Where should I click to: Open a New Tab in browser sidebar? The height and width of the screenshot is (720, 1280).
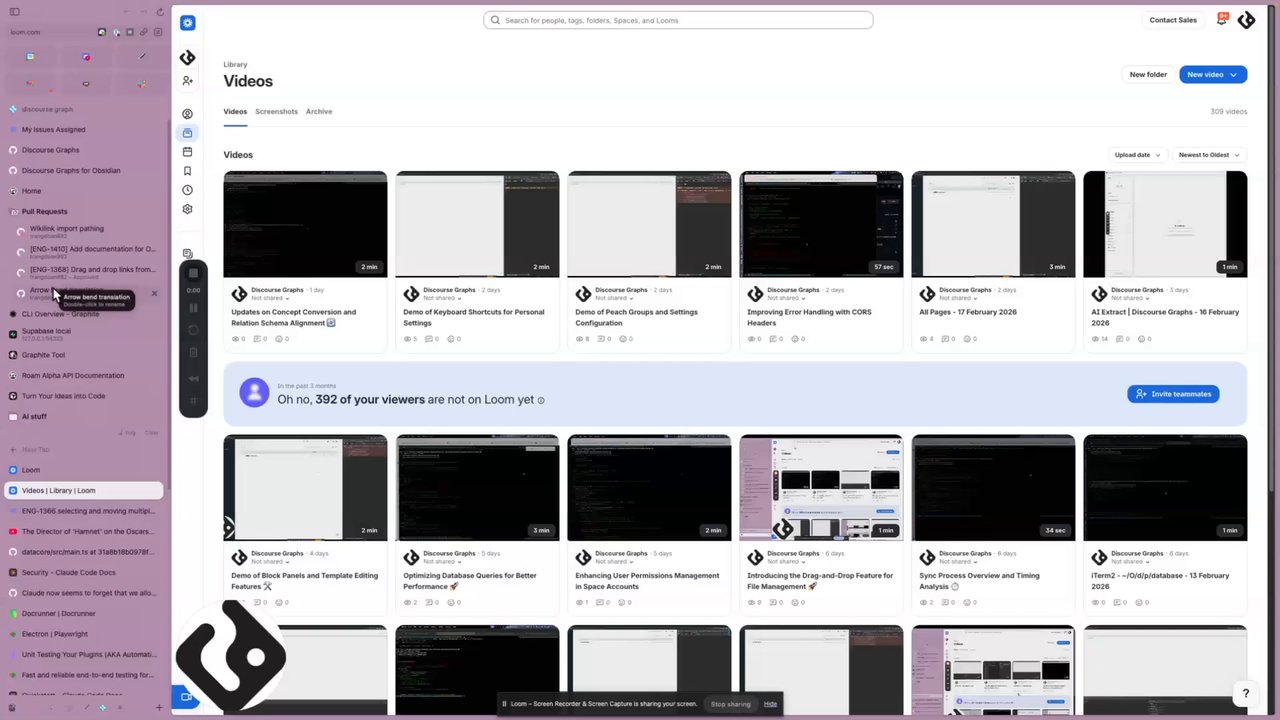pyautogui.click(x=84, y=450)
